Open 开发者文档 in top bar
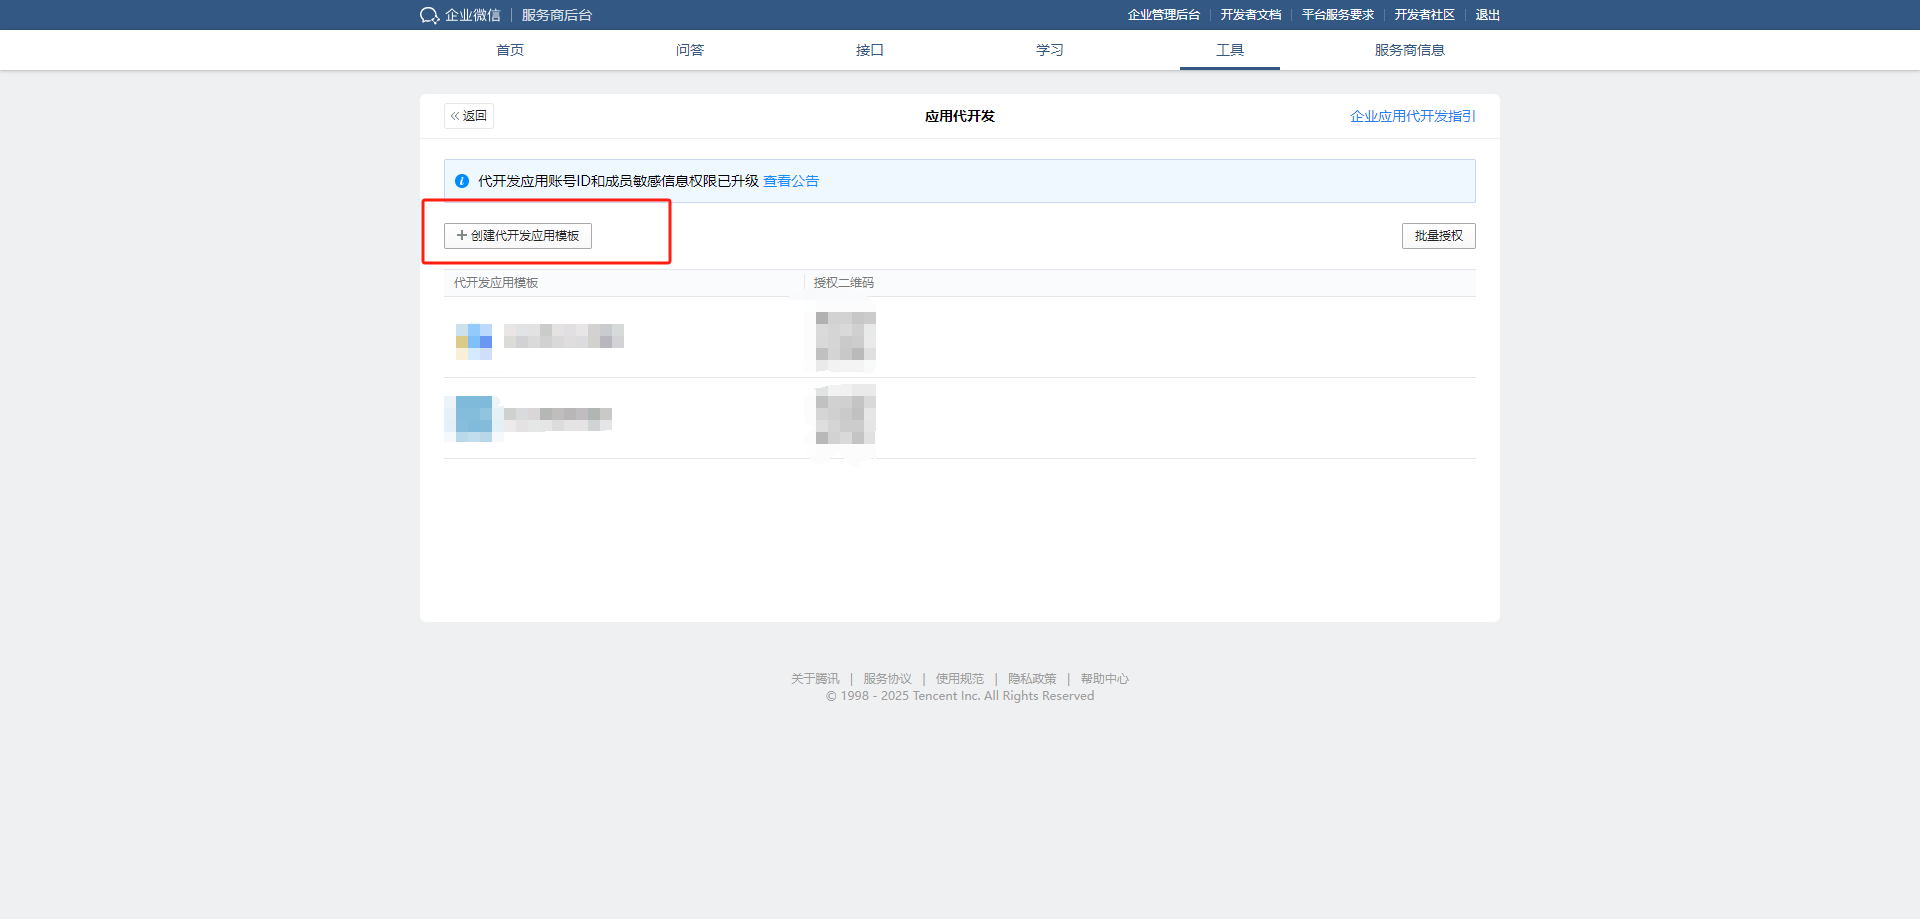The image size is (1920, 919). tap(1250, 15)
